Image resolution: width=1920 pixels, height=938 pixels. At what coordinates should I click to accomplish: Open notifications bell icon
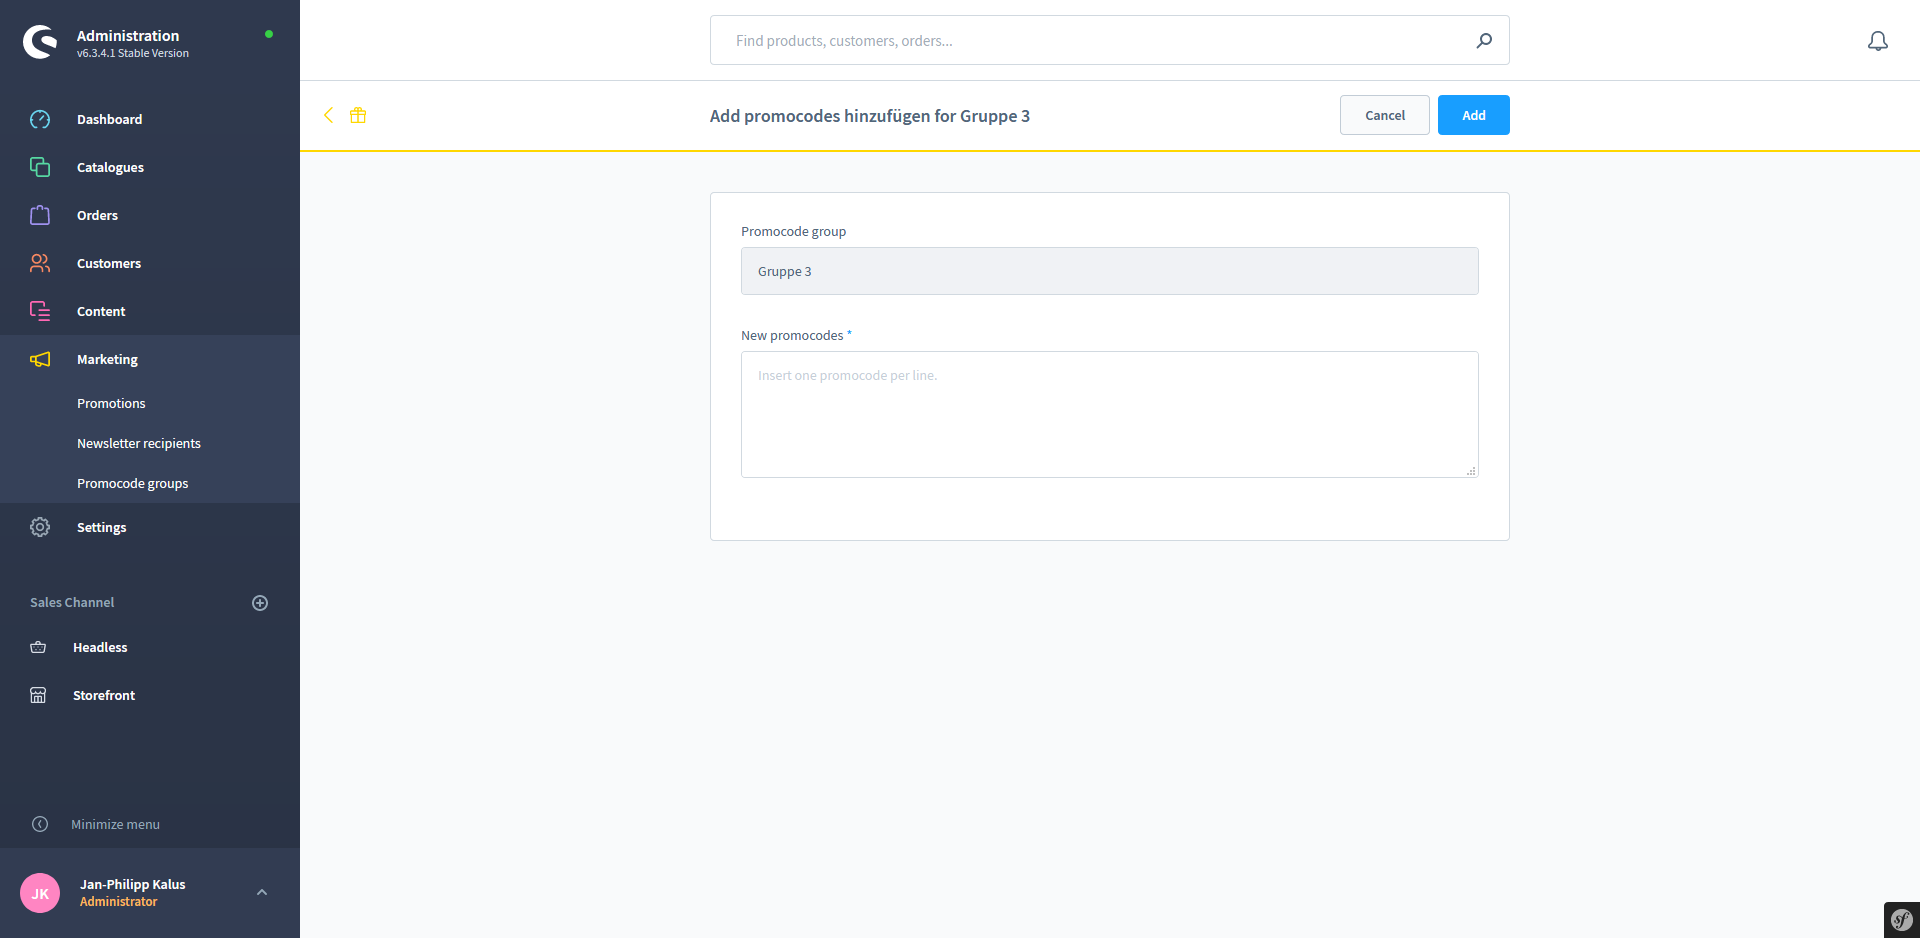click(1878, 41)
